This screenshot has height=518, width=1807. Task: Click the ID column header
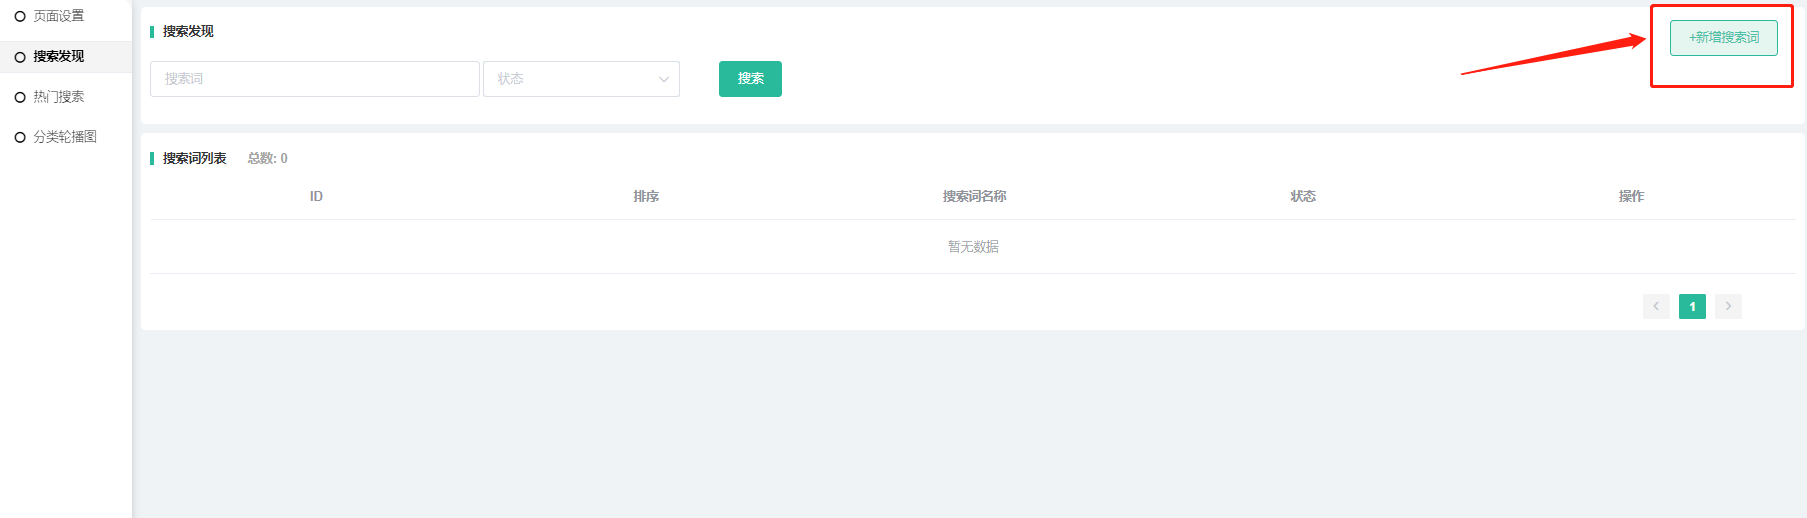(316, 197)
